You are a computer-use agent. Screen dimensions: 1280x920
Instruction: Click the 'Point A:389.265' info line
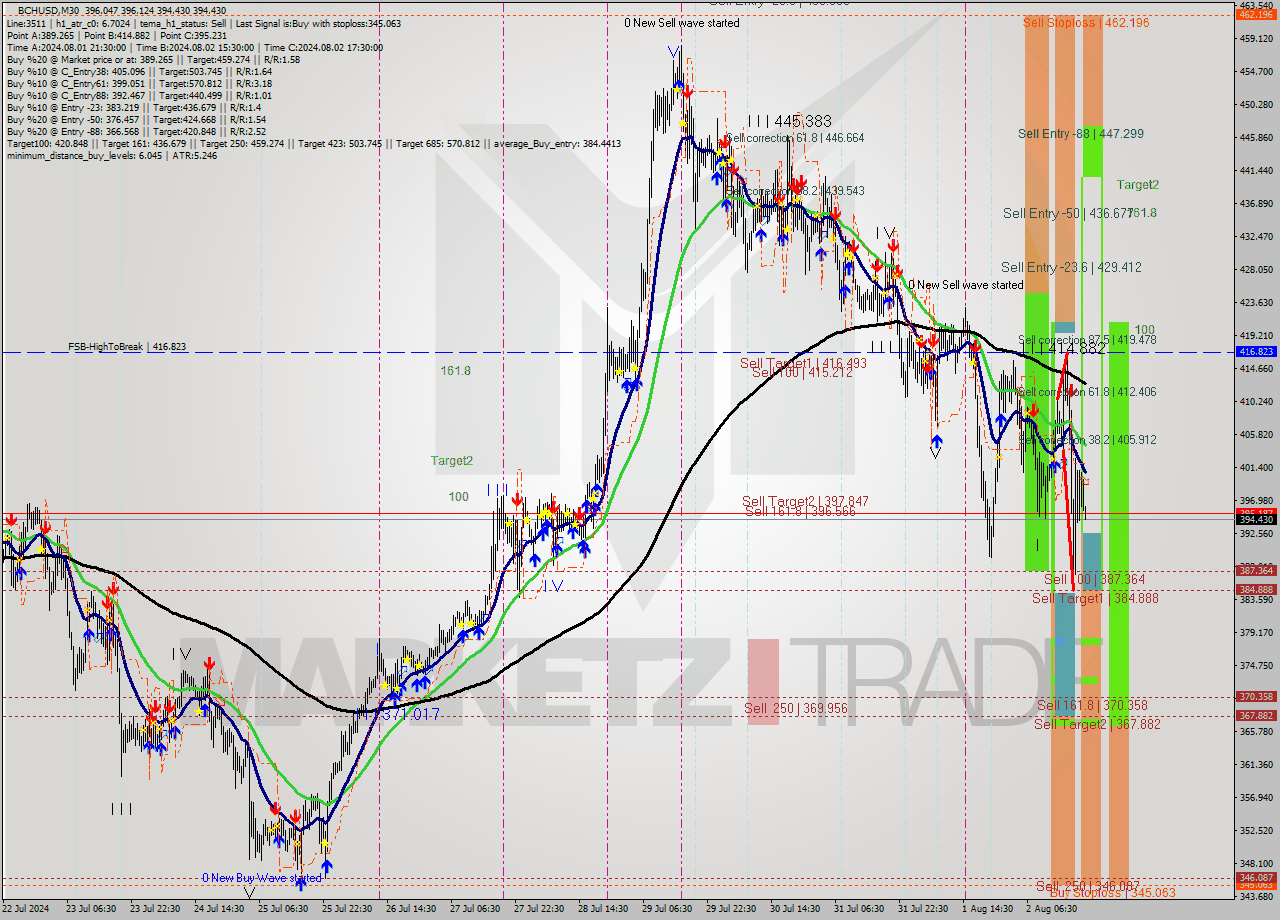click(x=117, y=35)
